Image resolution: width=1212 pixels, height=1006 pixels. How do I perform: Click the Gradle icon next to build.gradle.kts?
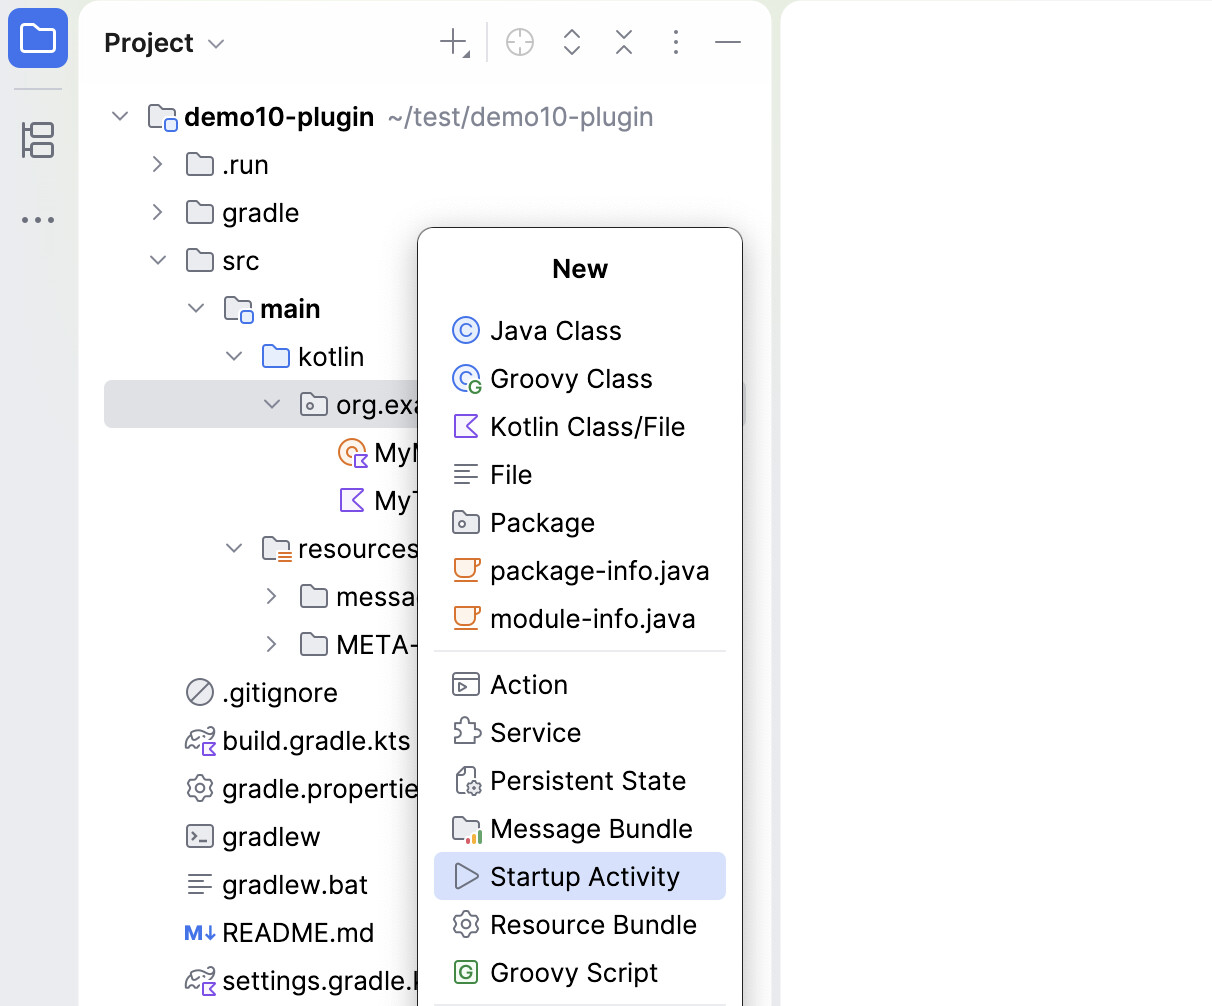[199, 740]
